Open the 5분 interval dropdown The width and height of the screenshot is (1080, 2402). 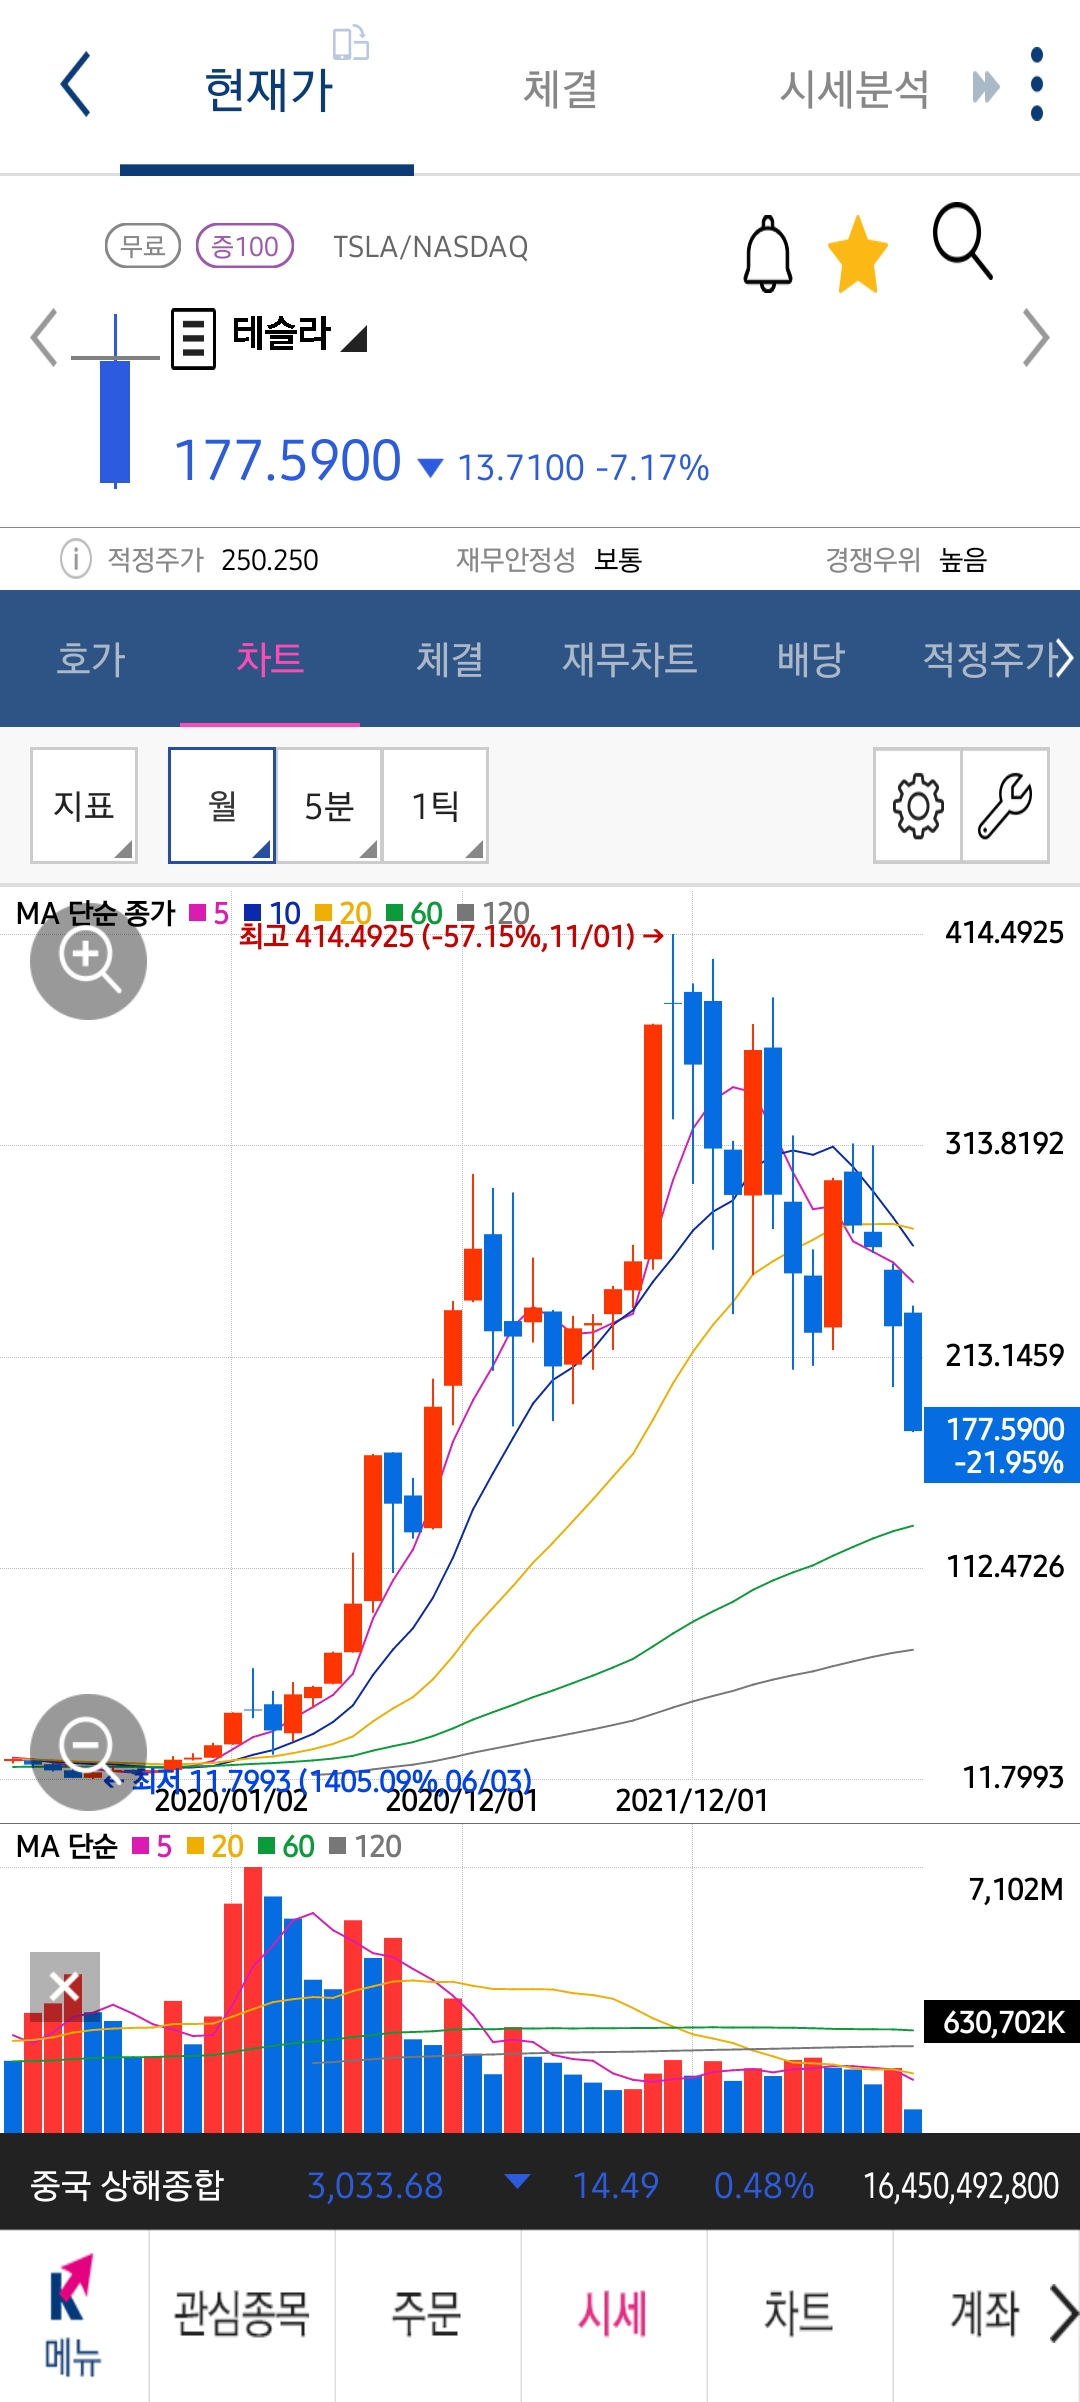coord(329,805)
